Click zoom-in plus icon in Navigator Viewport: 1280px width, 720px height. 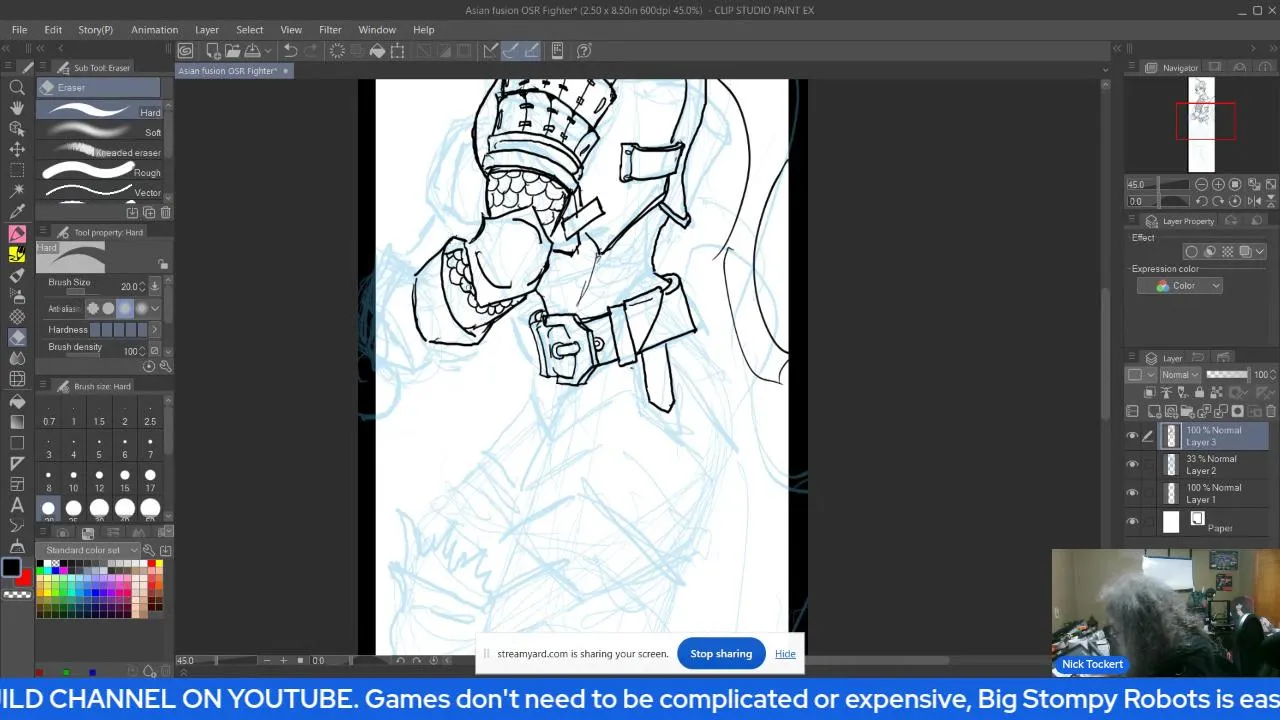[1218, 184]
